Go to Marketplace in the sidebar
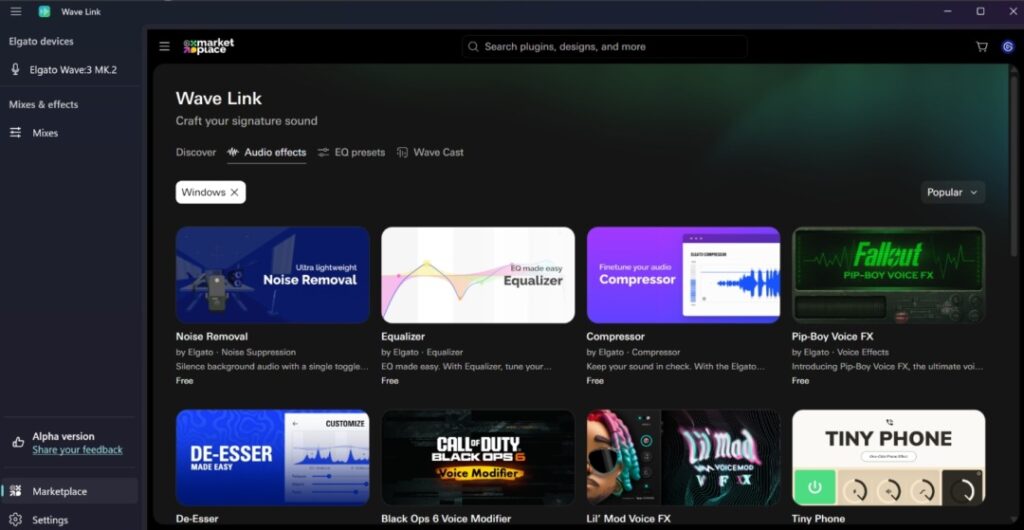1024x530 pixels. point(70,491)
